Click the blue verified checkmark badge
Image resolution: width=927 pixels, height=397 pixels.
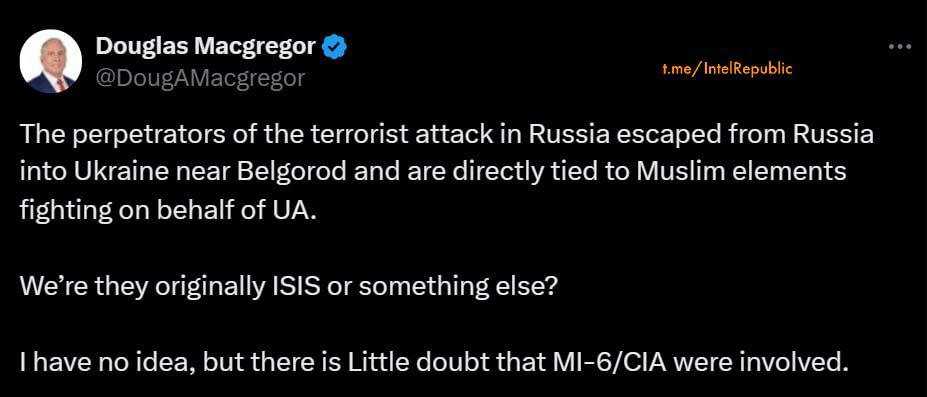(334, 47)
